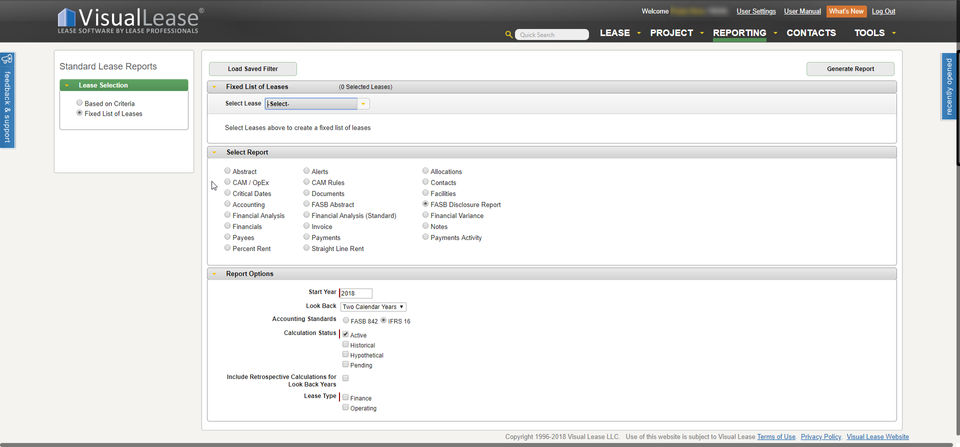The image size is (960, 447).
Task: Open the recently opened side tab
Action: pos(950,86)
